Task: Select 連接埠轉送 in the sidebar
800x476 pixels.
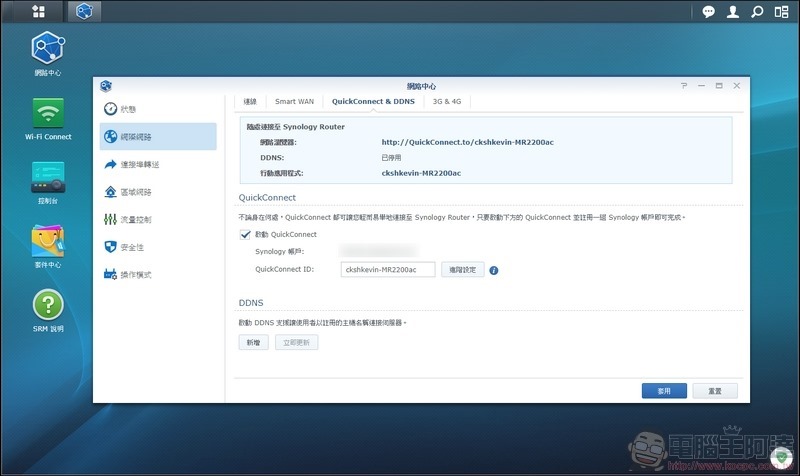Action: [158, 164]
